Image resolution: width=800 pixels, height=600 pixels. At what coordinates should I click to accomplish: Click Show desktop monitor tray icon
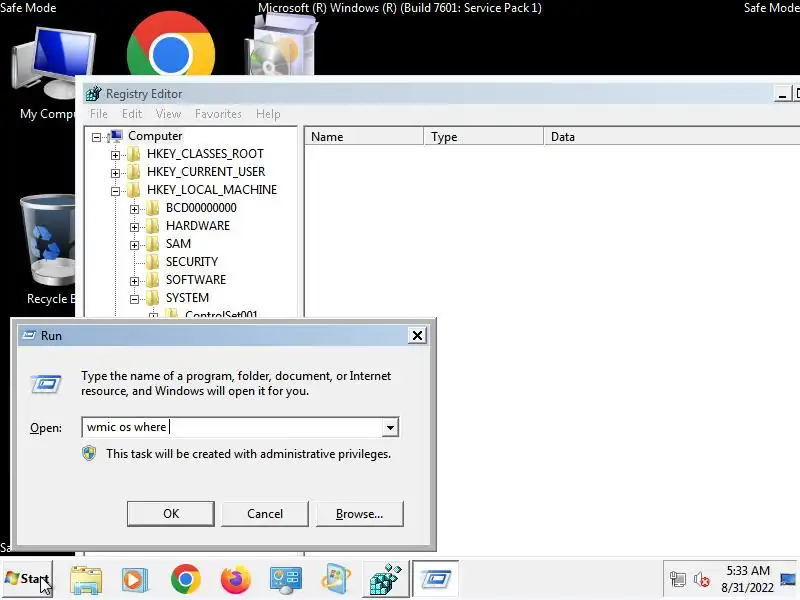[x=788, y=579]
